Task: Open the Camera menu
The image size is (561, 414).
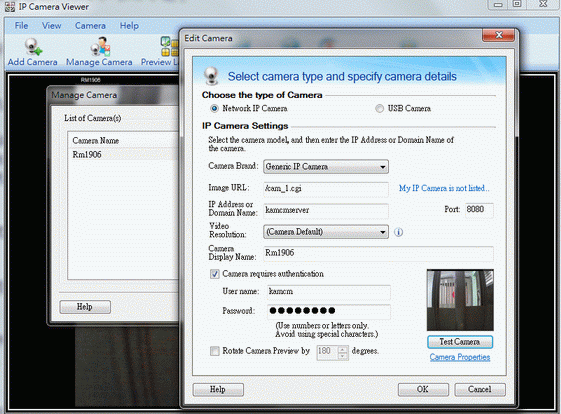Action: pyautogui.click(x=90, y=26)
